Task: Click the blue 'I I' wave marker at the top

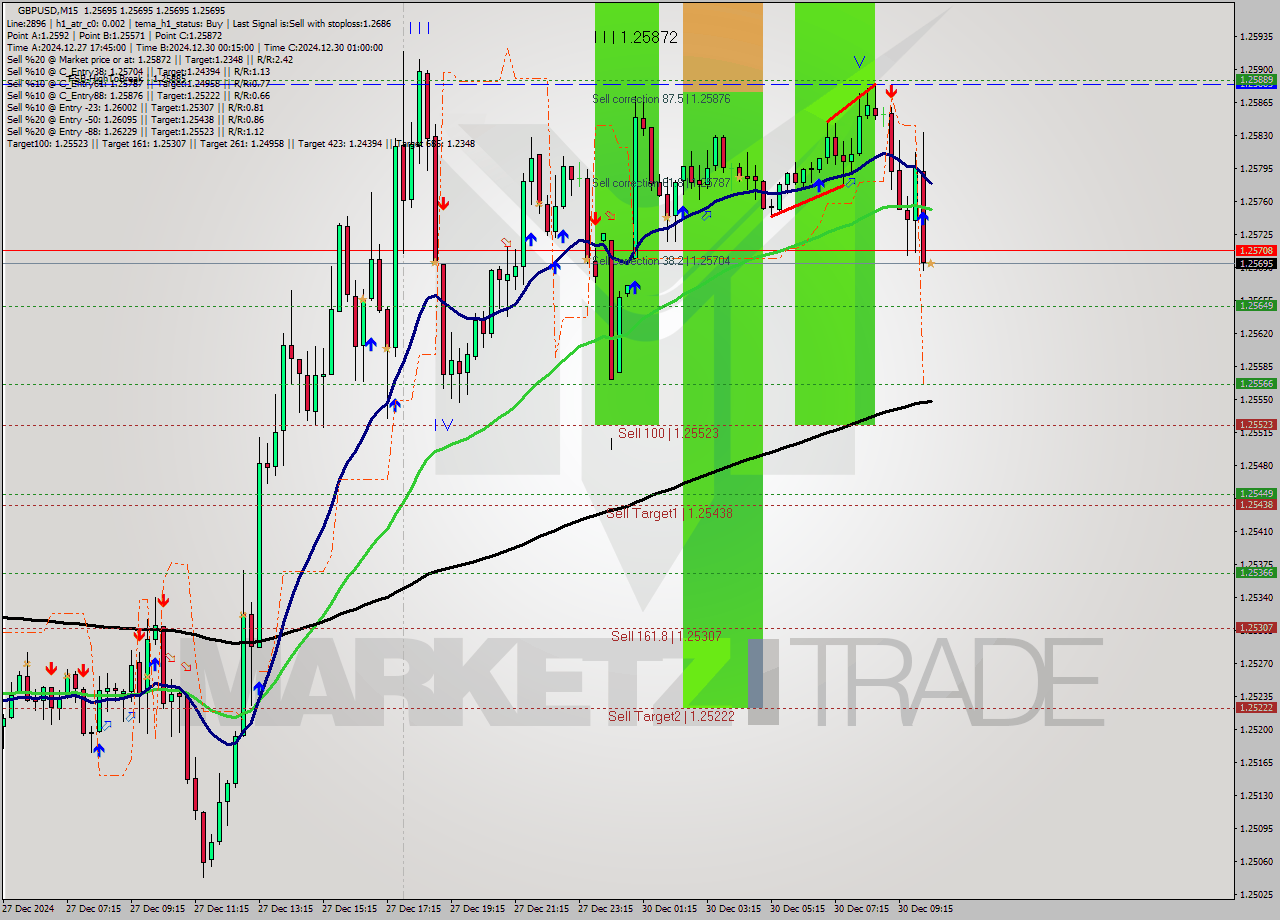Action: [x=419, y=28]
